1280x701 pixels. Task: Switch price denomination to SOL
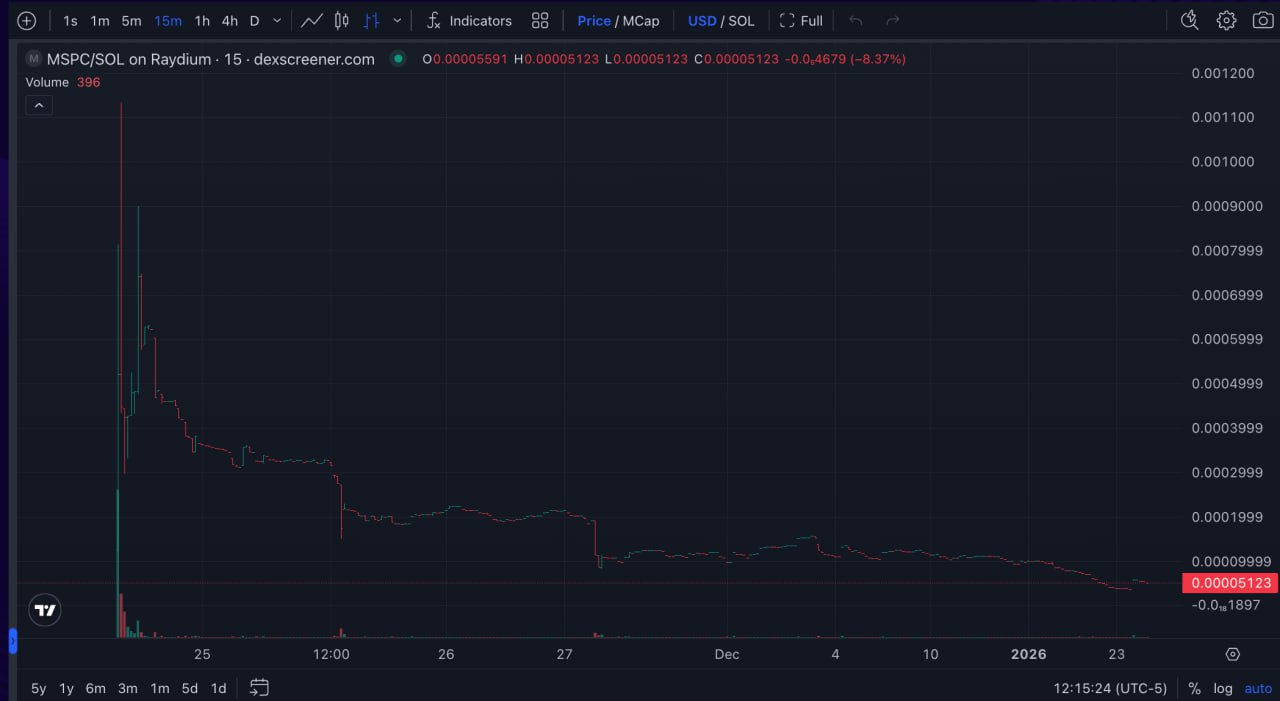(741, 20)
